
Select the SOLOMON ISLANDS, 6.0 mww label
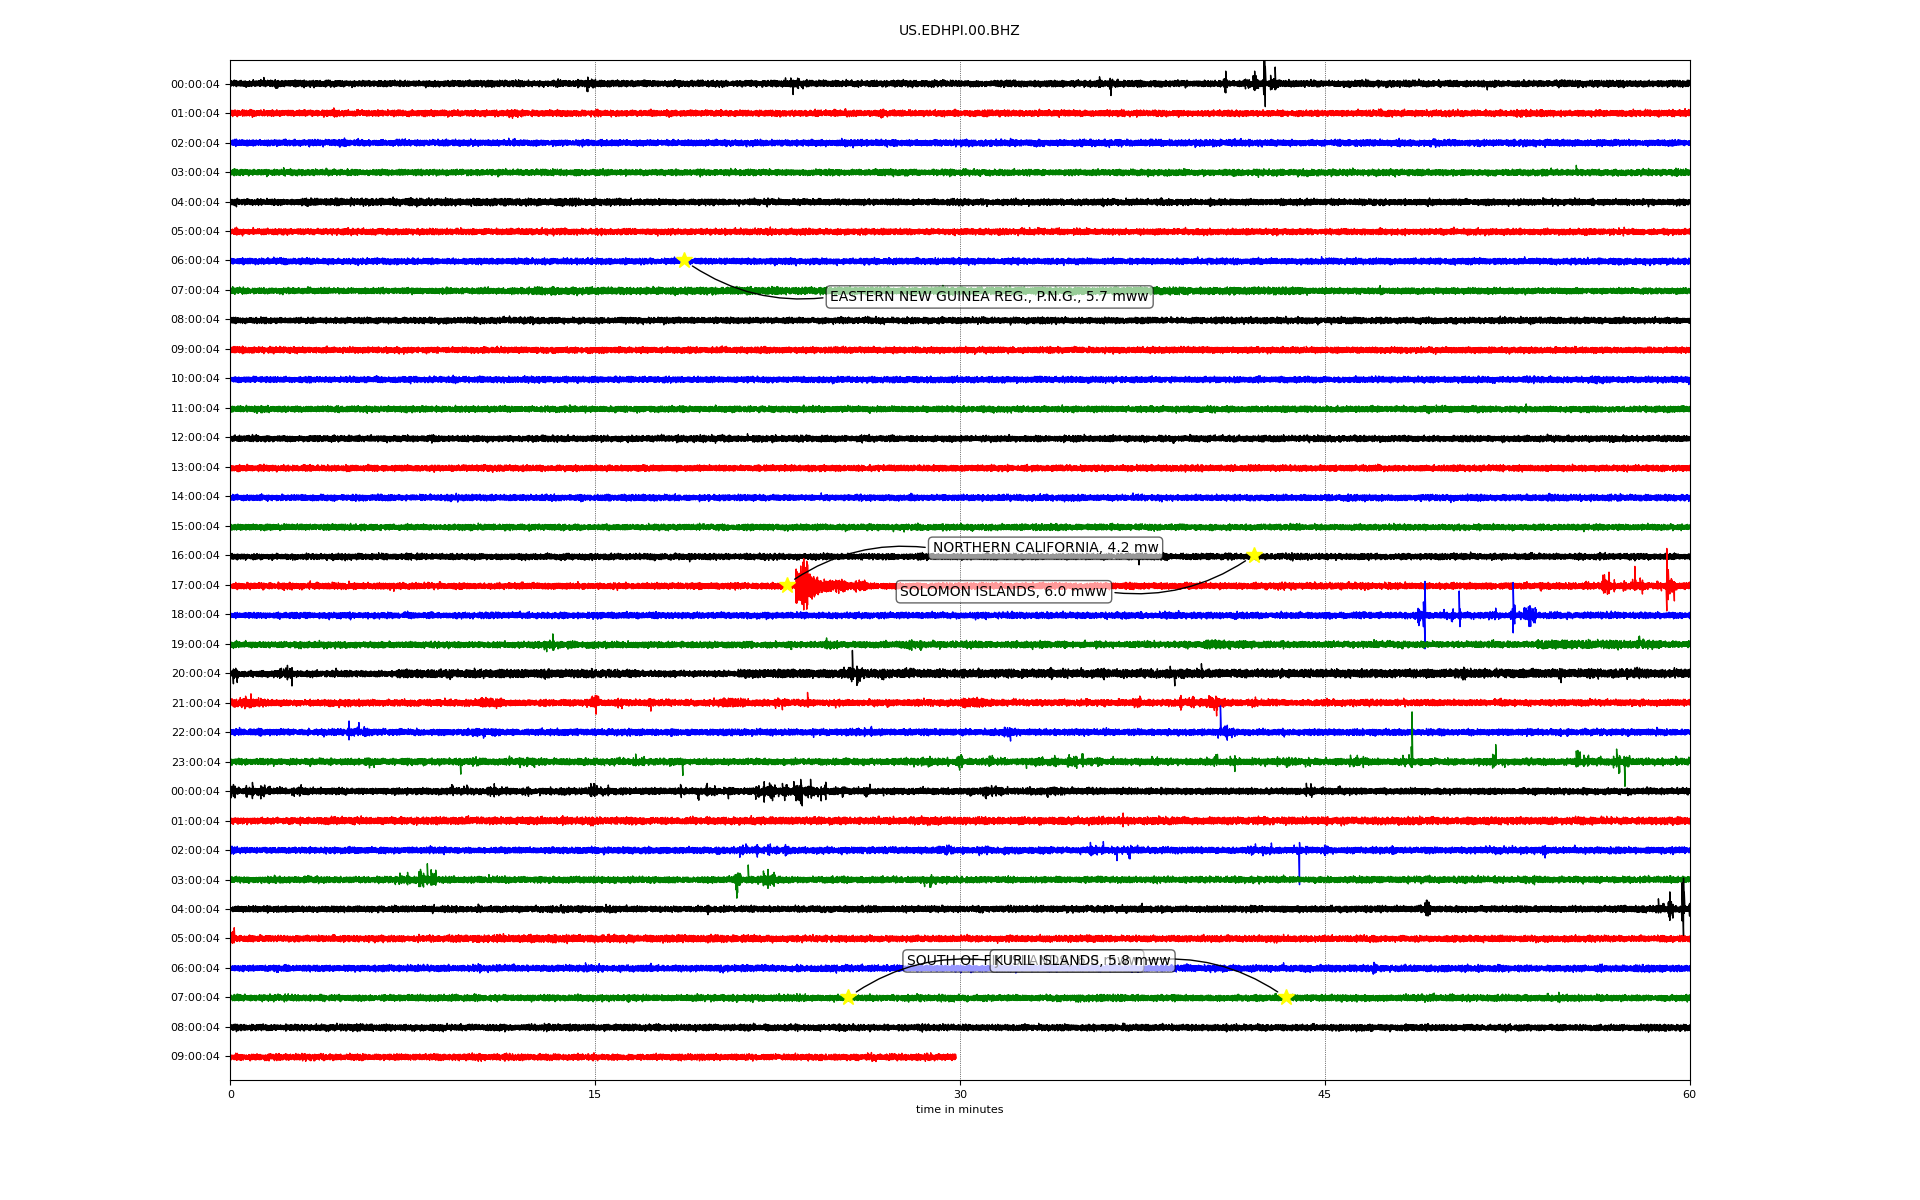point(1003,592)
